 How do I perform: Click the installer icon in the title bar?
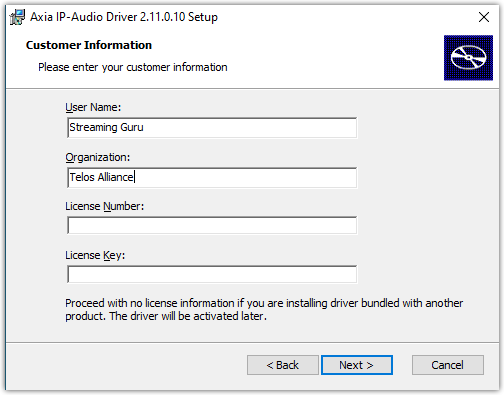coord(17,17)
